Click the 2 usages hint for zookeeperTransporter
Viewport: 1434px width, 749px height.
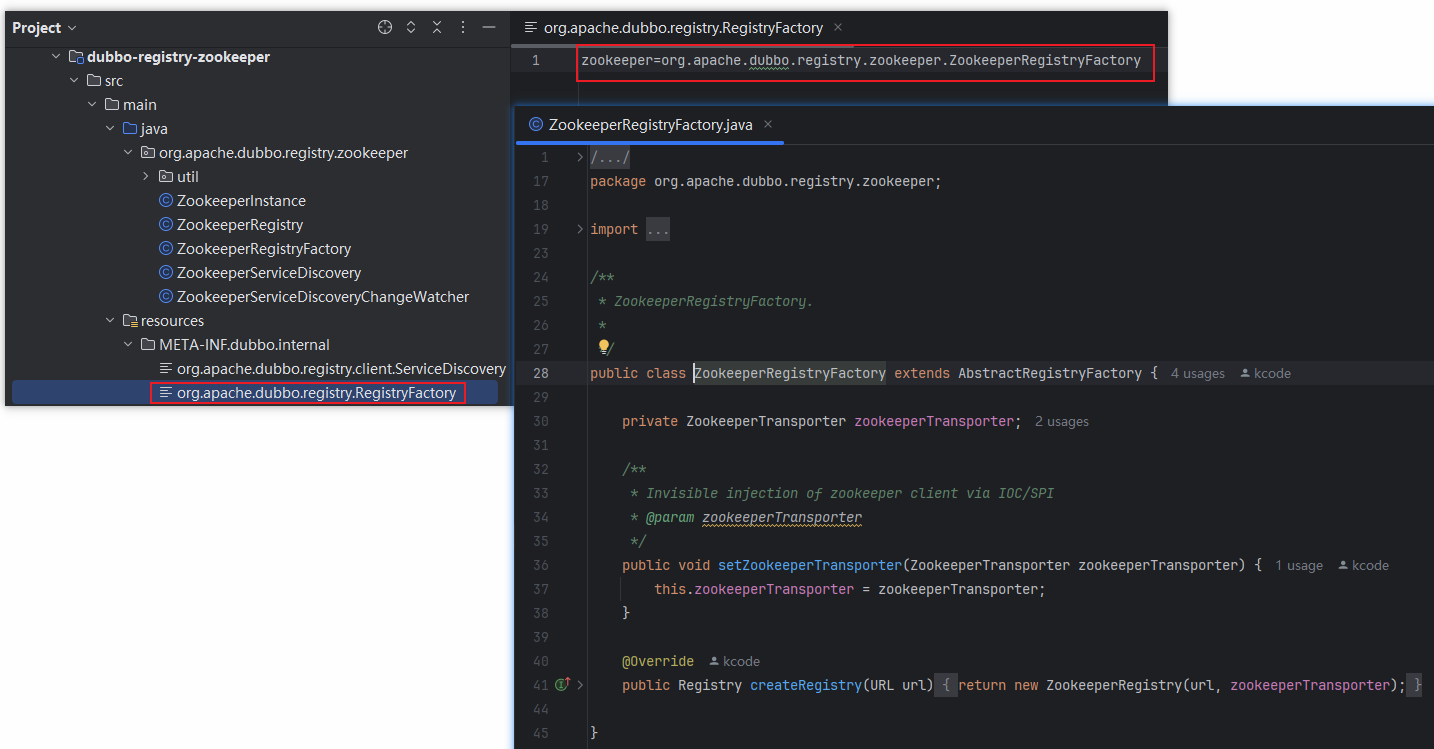1061,421
